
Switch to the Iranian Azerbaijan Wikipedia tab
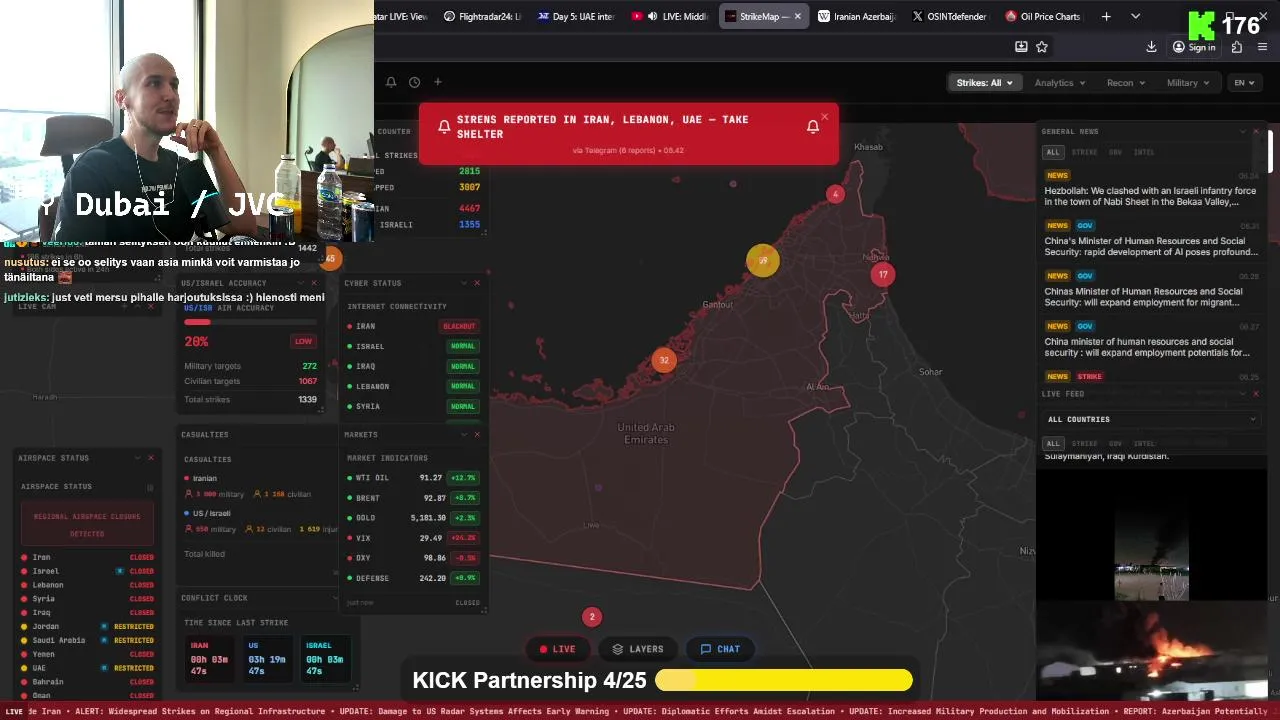coord(856,16)
